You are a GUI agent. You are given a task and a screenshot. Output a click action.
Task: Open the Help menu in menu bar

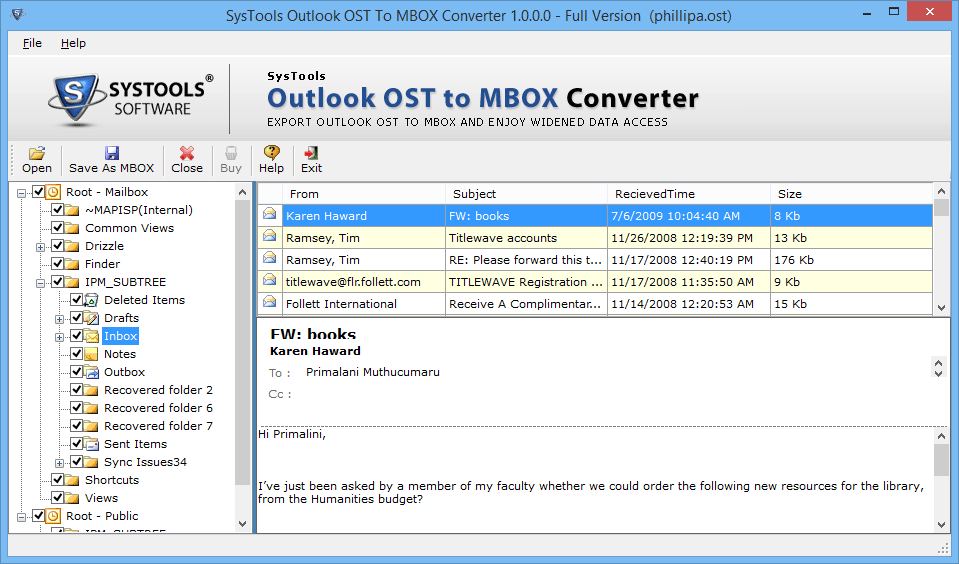(73, 43)
